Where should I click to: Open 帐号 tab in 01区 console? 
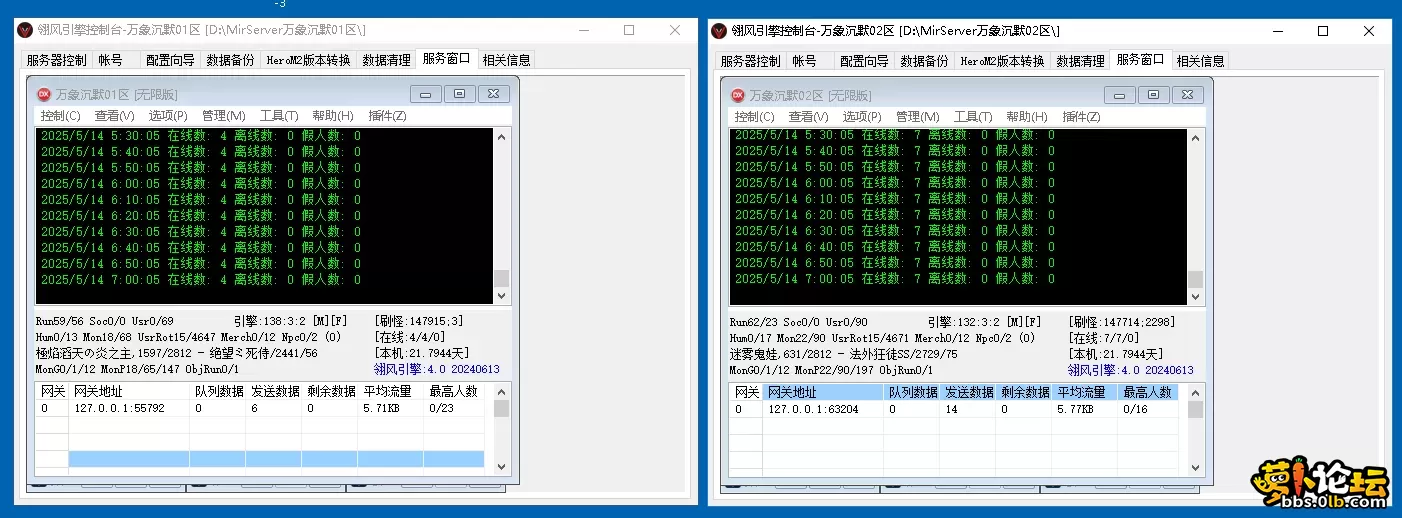[111, 60]
